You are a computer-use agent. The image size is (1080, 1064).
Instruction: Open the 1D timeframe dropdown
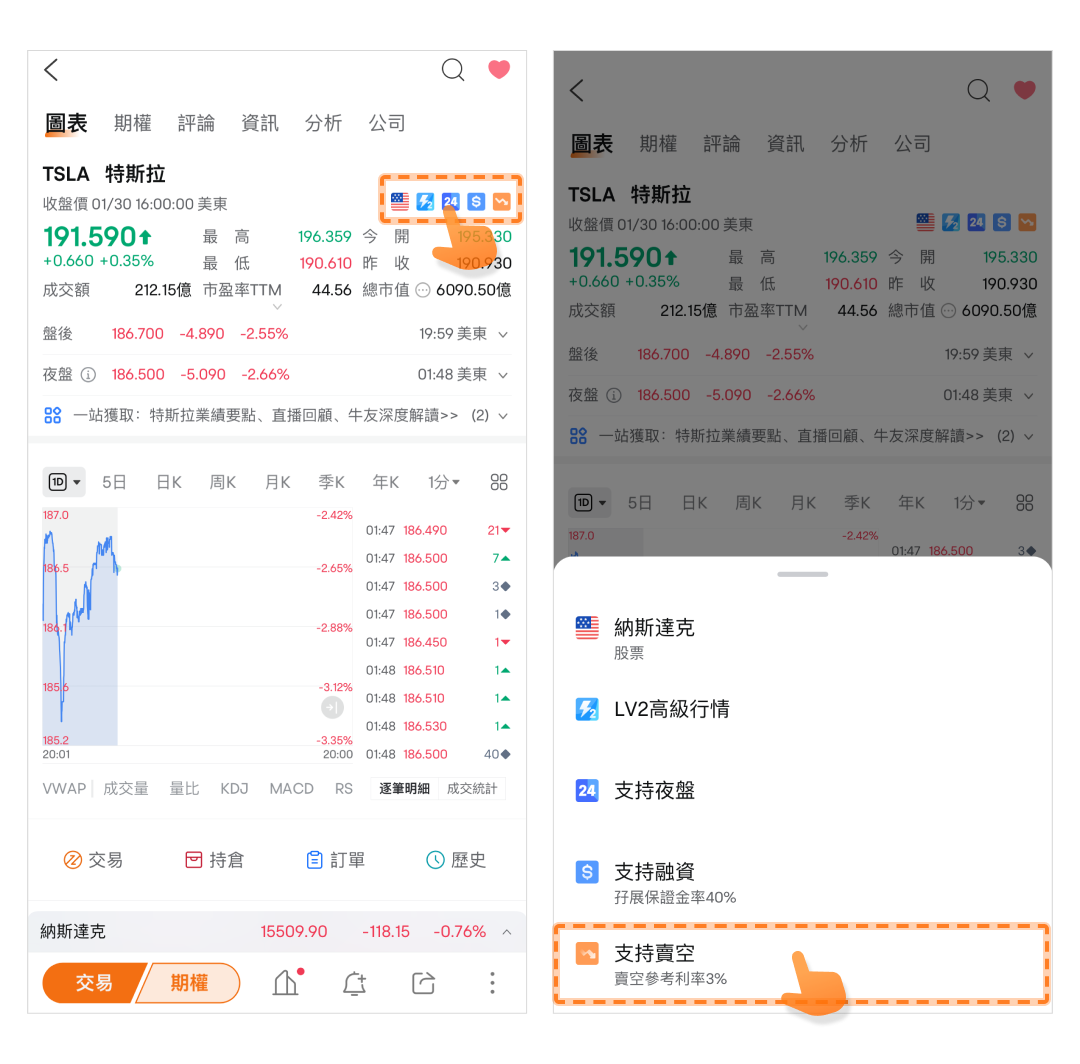(x=64, y=482)
